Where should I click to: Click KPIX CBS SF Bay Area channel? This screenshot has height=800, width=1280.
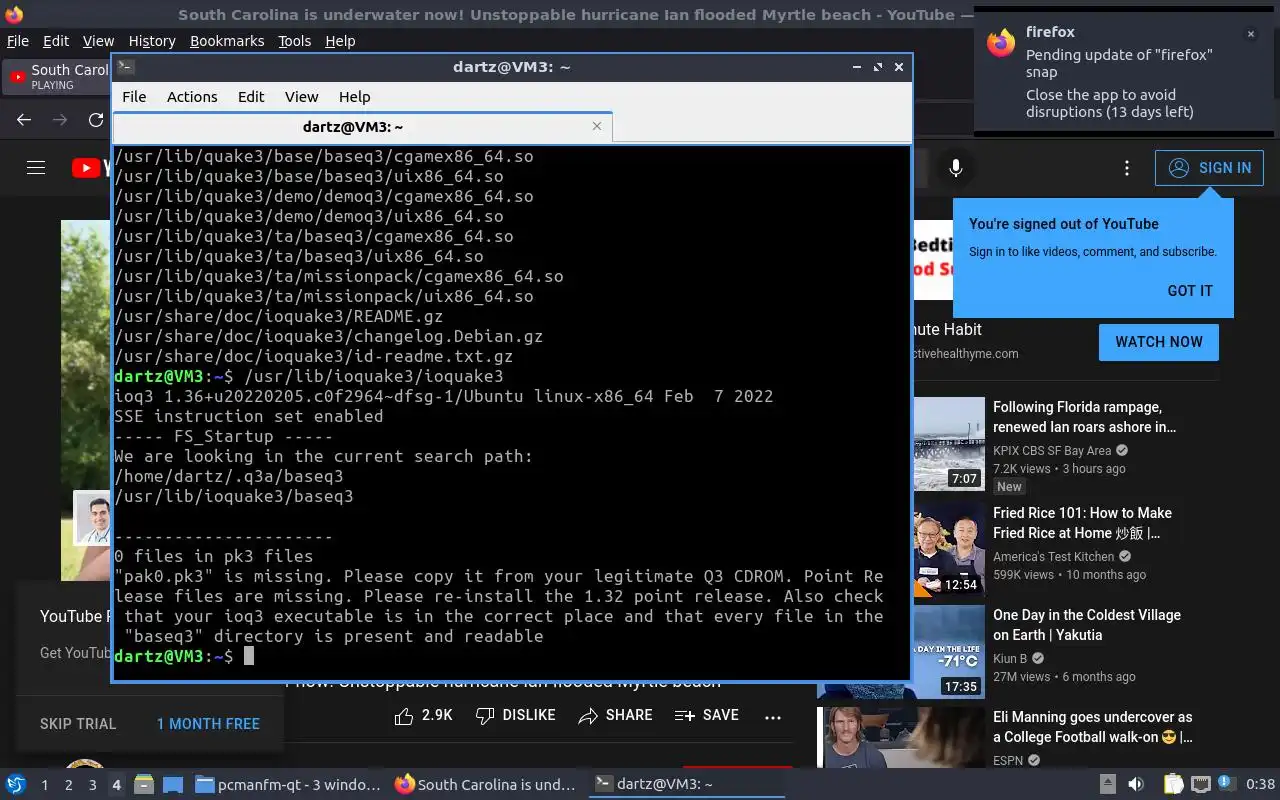coord(1052,451)
